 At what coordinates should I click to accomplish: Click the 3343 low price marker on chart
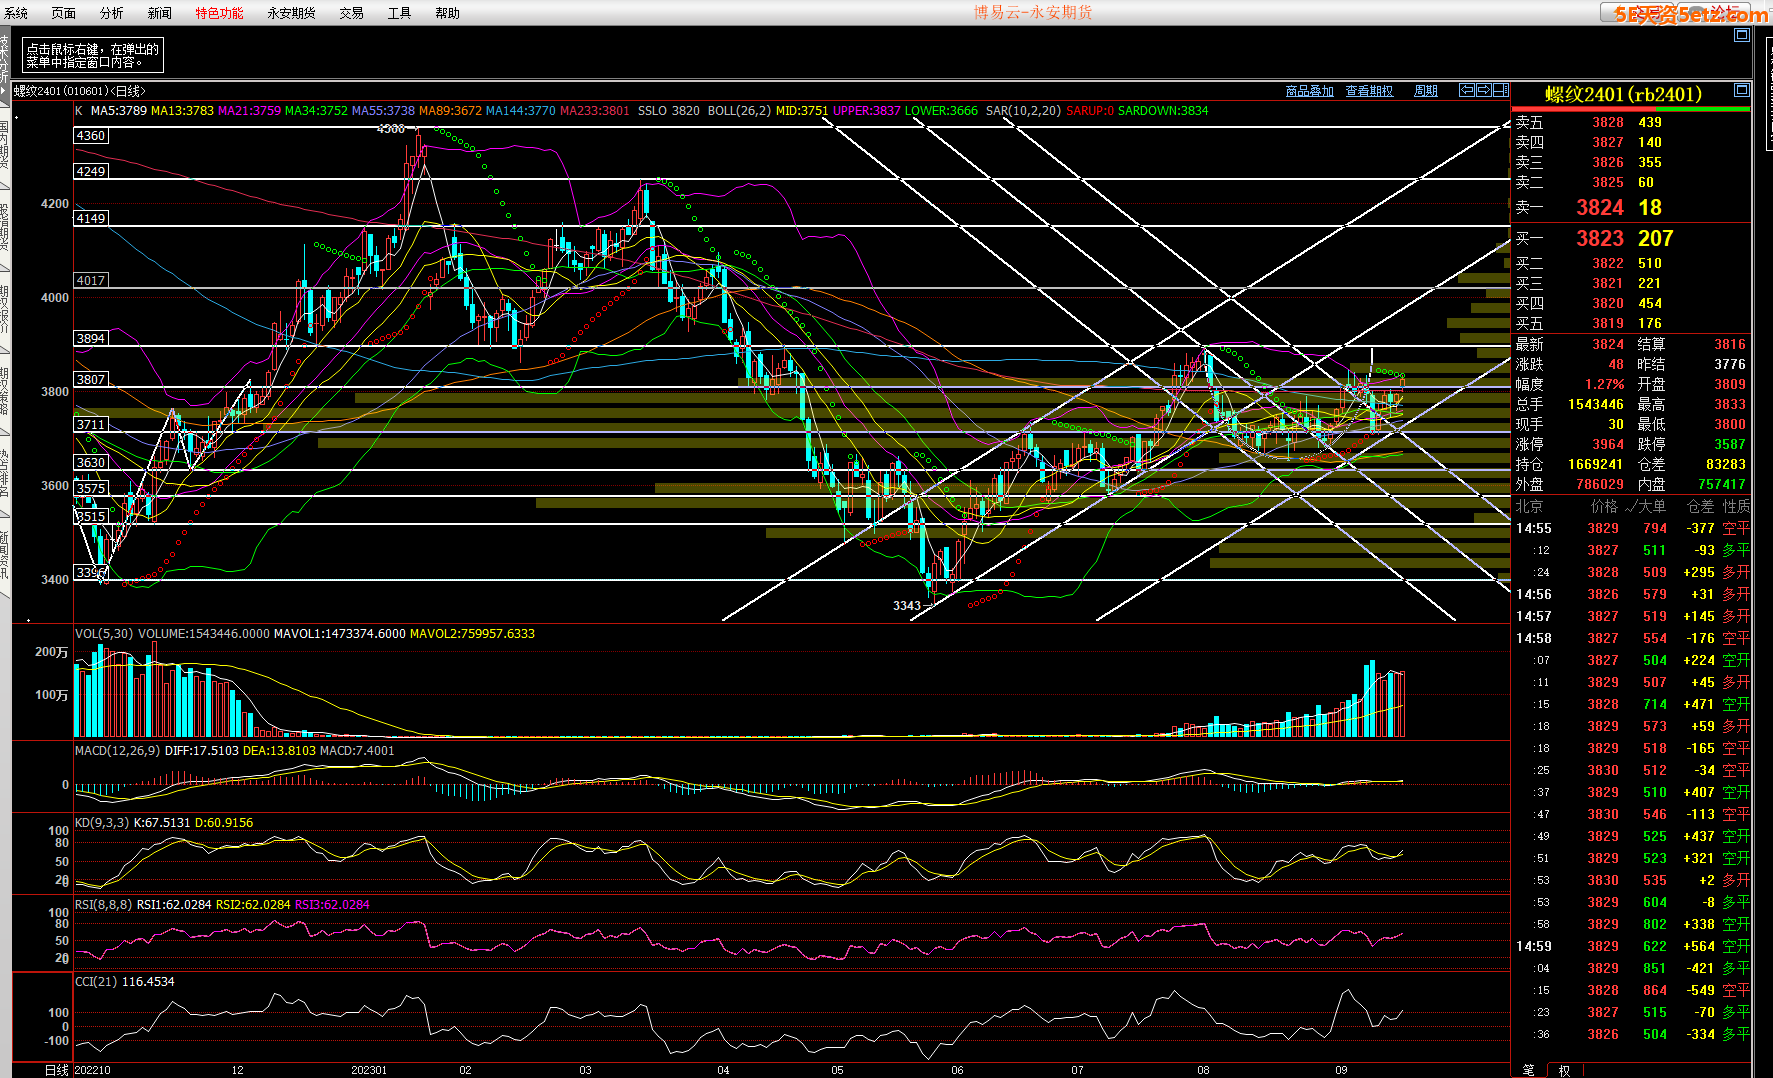907,606
